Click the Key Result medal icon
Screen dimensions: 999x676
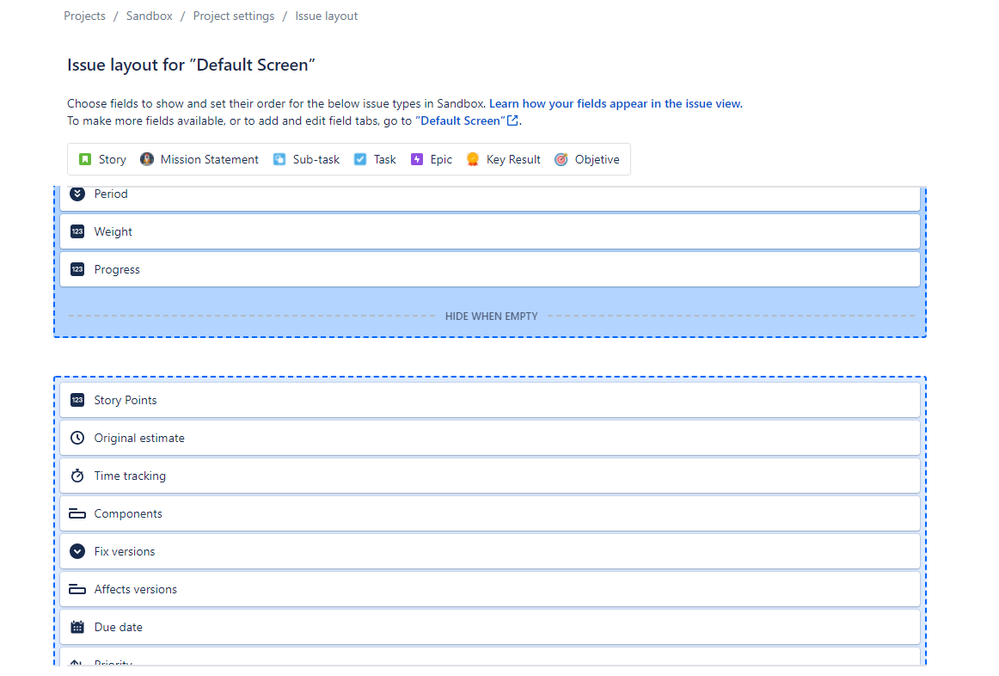pyautogui.click(x=473, y=159)
